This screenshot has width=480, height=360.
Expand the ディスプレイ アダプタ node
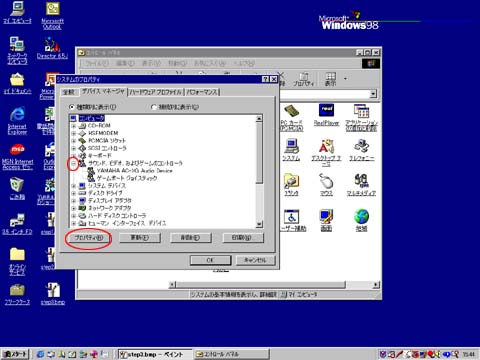click(74, 201)
